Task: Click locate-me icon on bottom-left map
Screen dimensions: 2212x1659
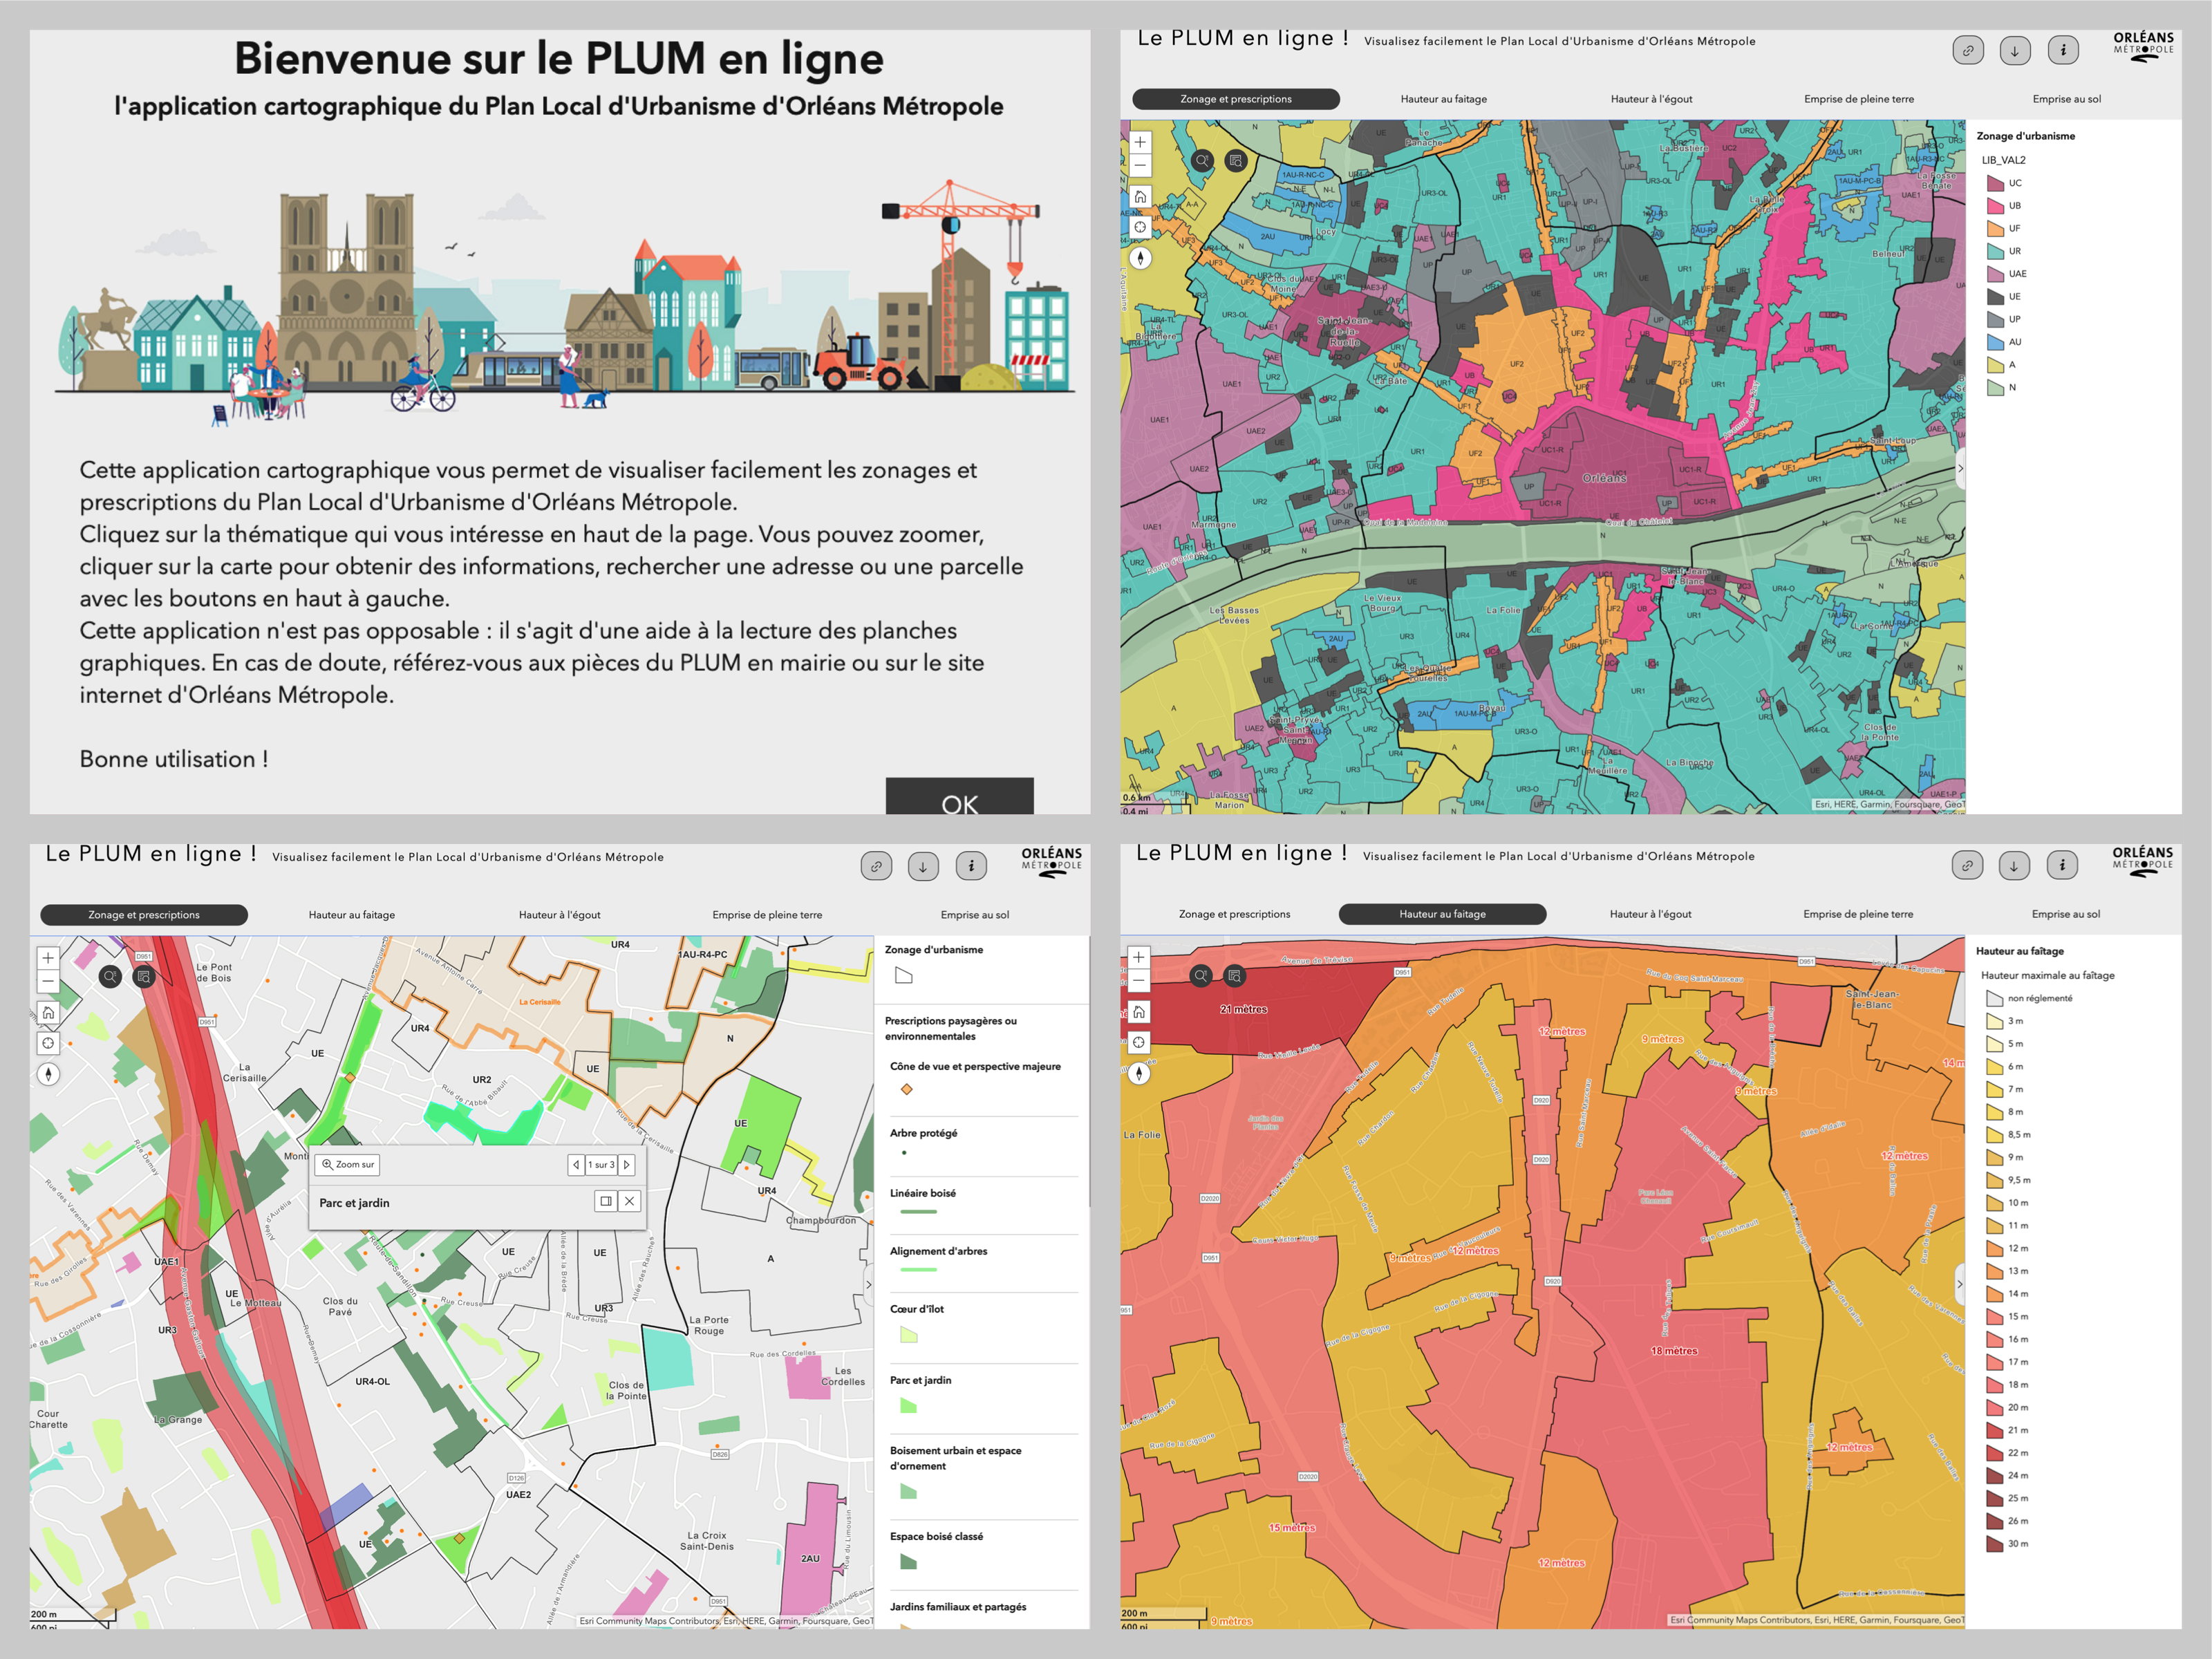Action: click(48, 1043)
